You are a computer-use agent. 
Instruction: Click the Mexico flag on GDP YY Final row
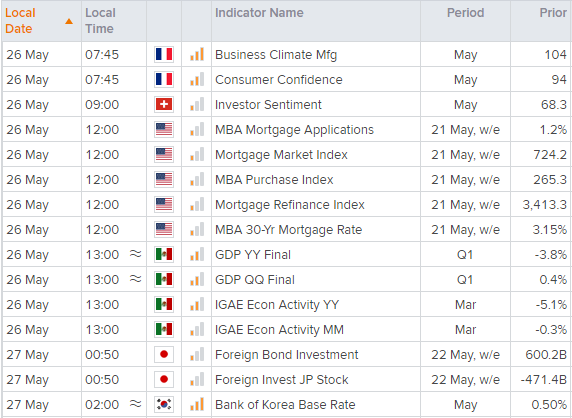[x=164, y=254]
